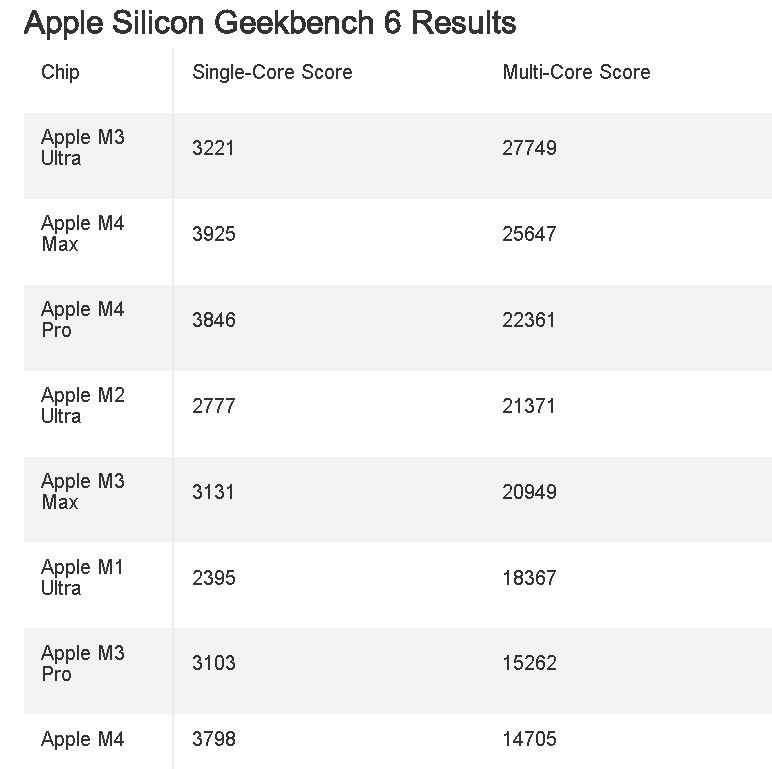
Task: Click the Multi-Core Score column header
Action: 577,72
